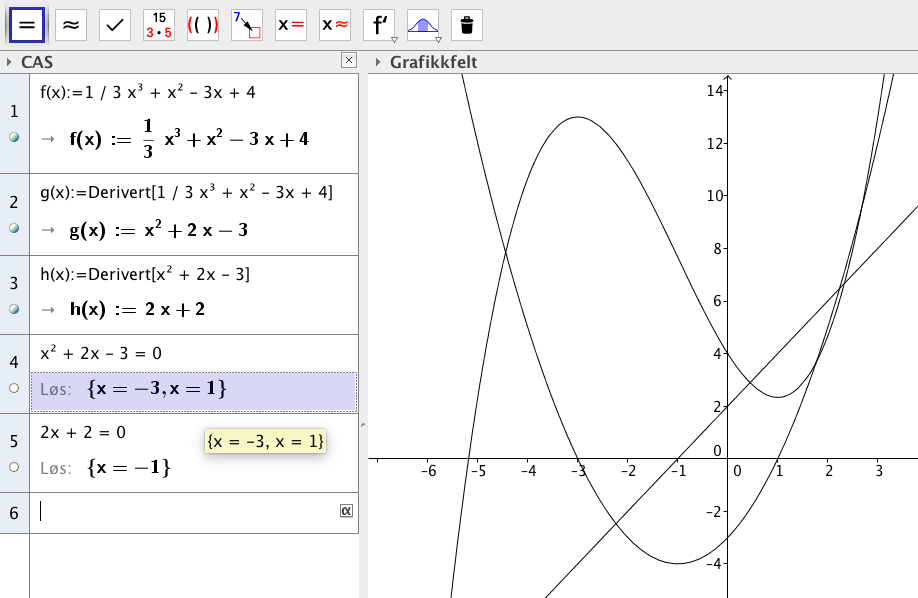Toggle visibility of f(x) in row 1
The height and width of the screenshot is (598, 918).
14,137
